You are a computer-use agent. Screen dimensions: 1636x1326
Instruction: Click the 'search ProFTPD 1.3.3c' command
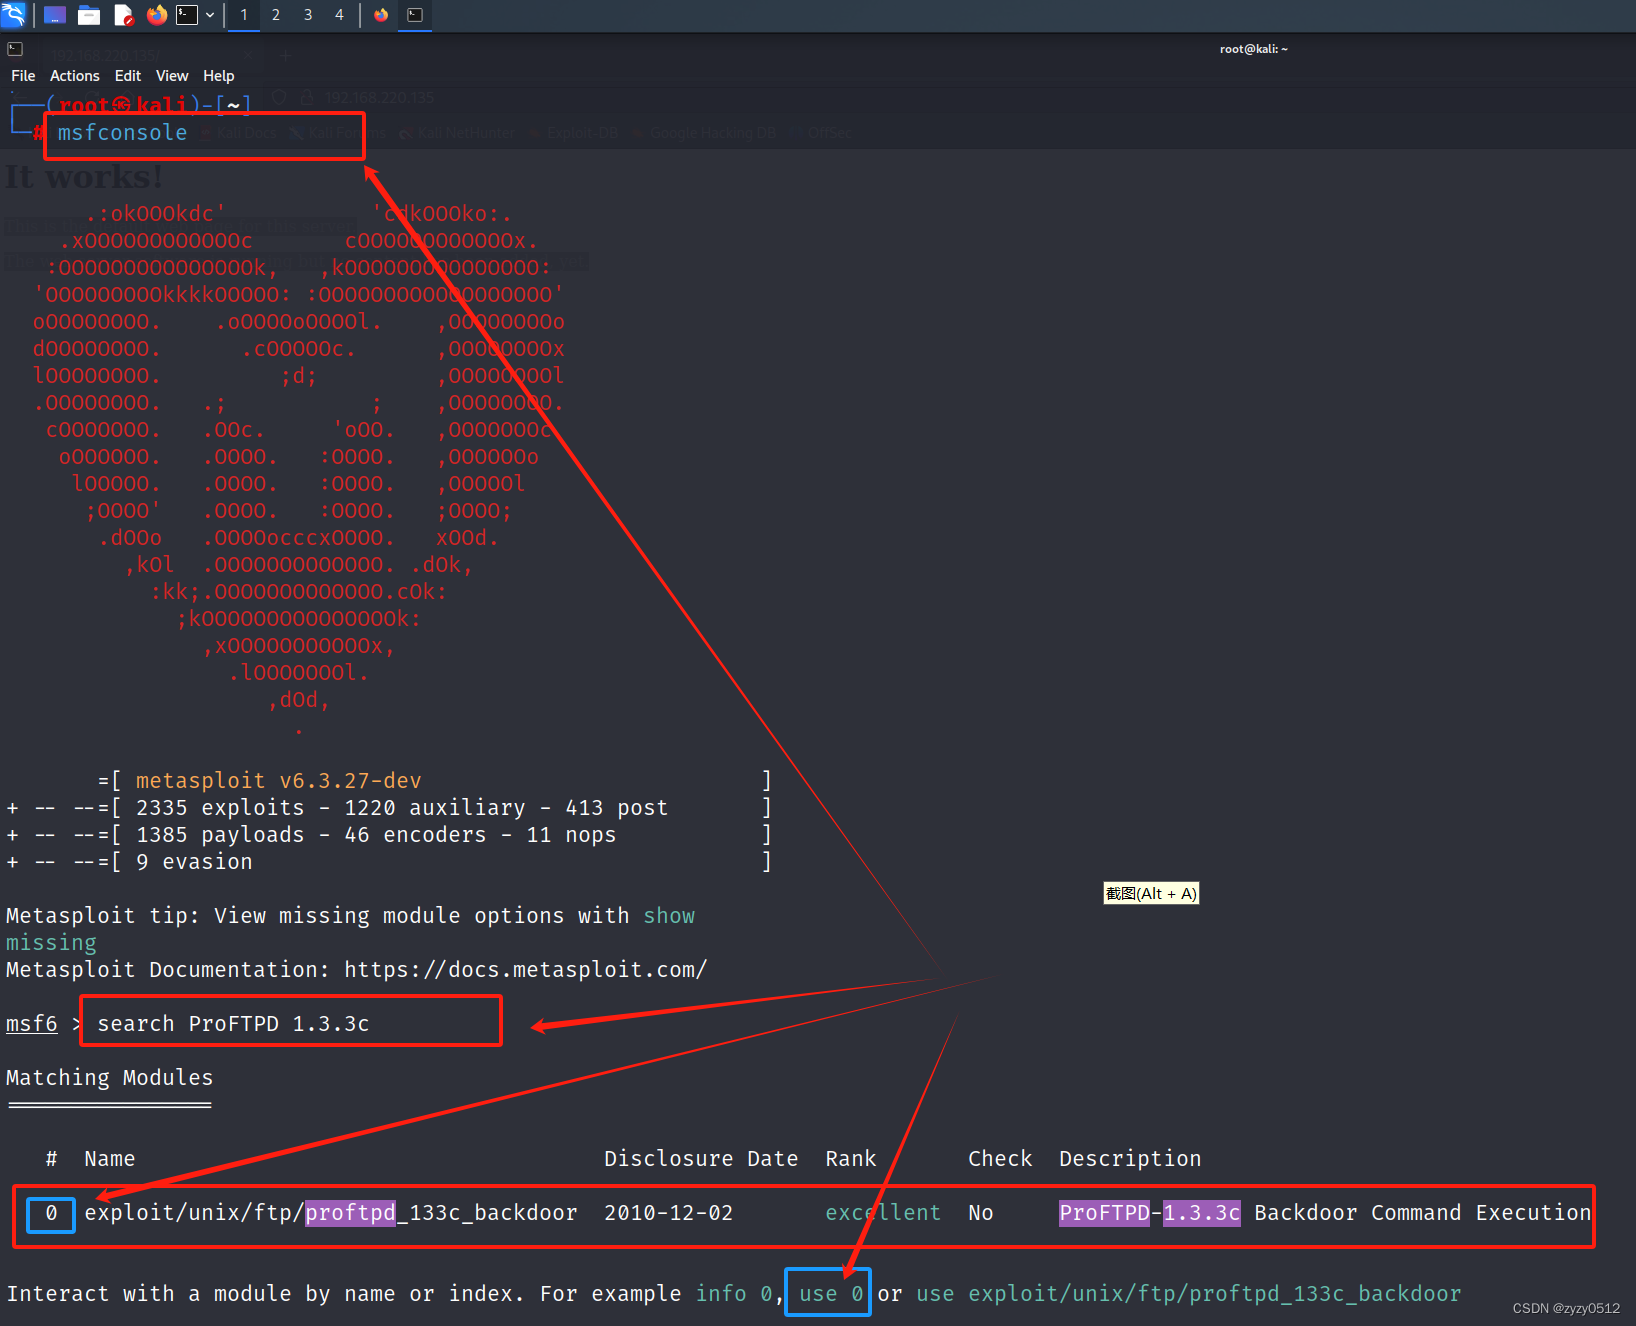[x=233, y=1024]
